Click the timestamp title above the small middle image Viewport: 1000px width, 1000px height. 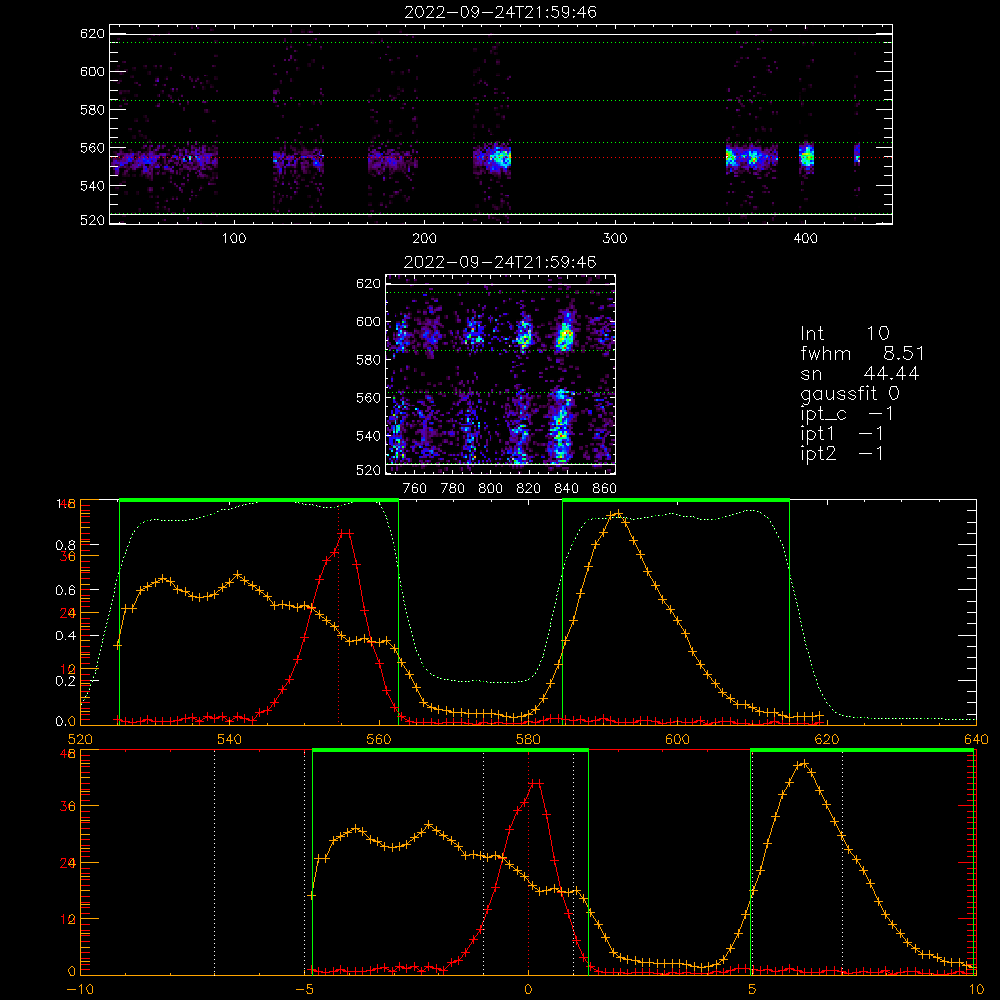[x=500, y=262]
